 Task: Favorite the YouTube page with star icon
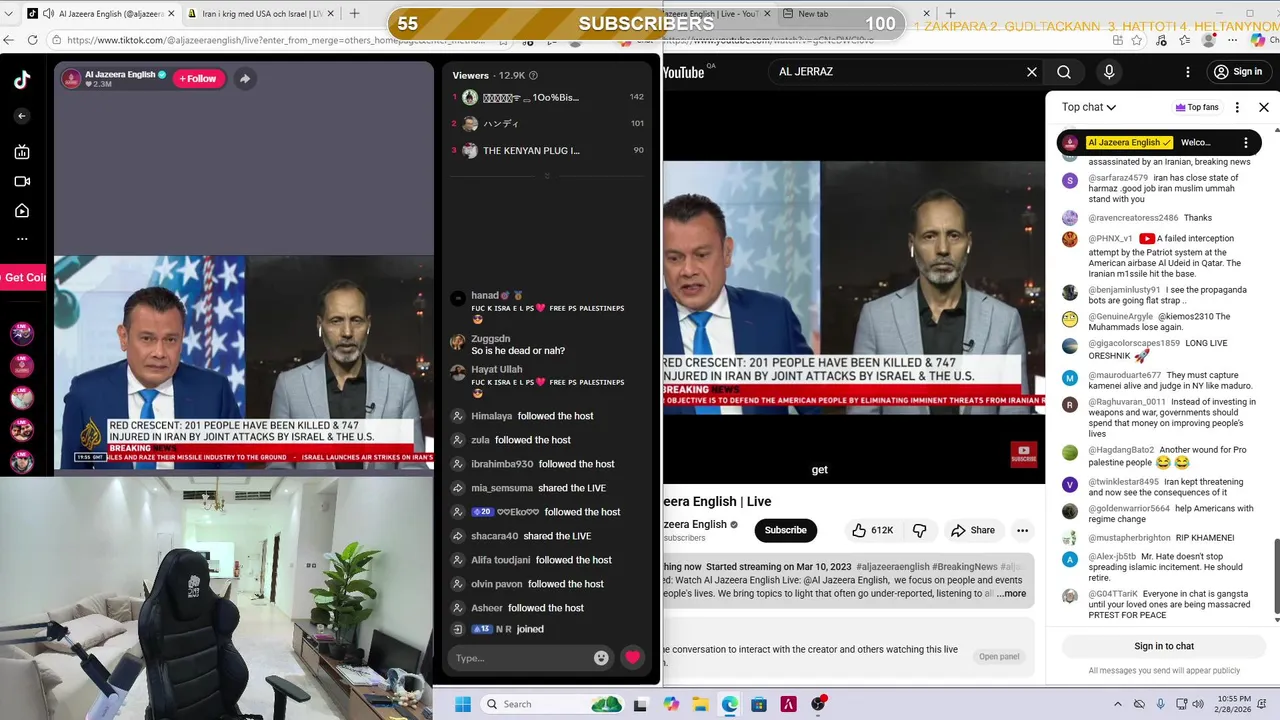(x=1137, y=40)
